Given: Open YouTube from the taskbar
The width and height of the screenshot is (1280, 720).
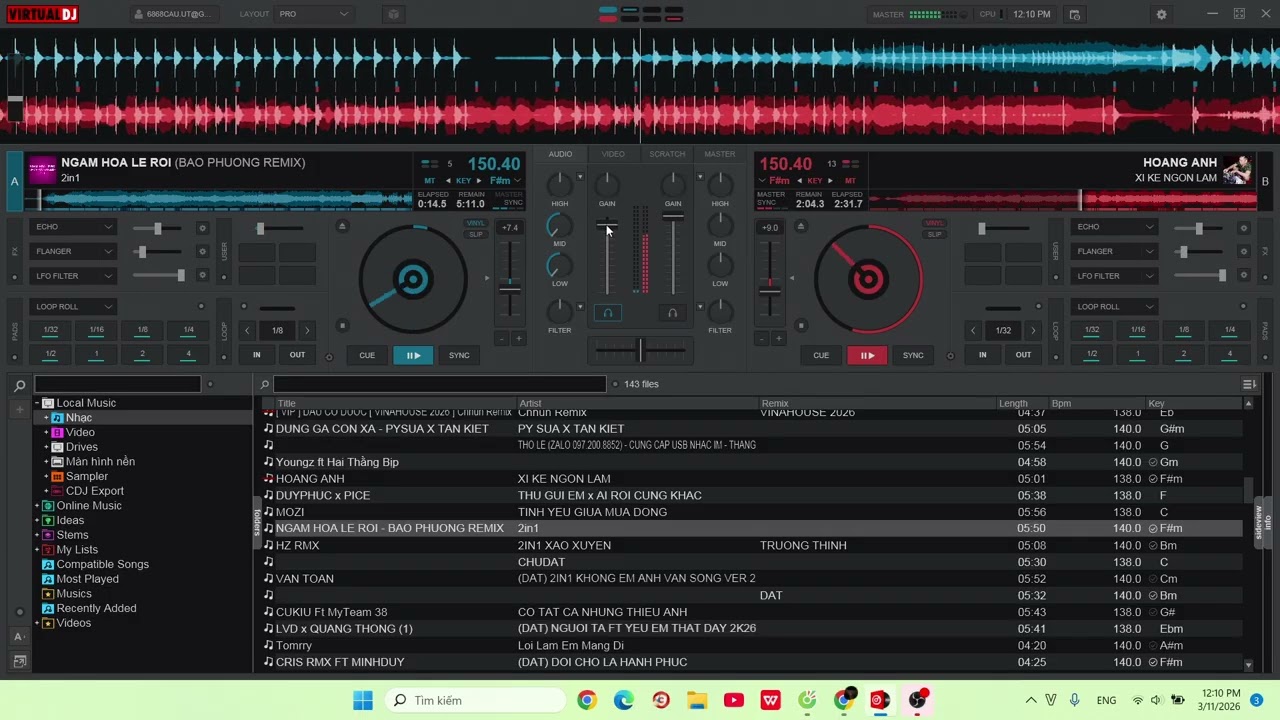Looking at the screenshot, I should coord(734,700).
